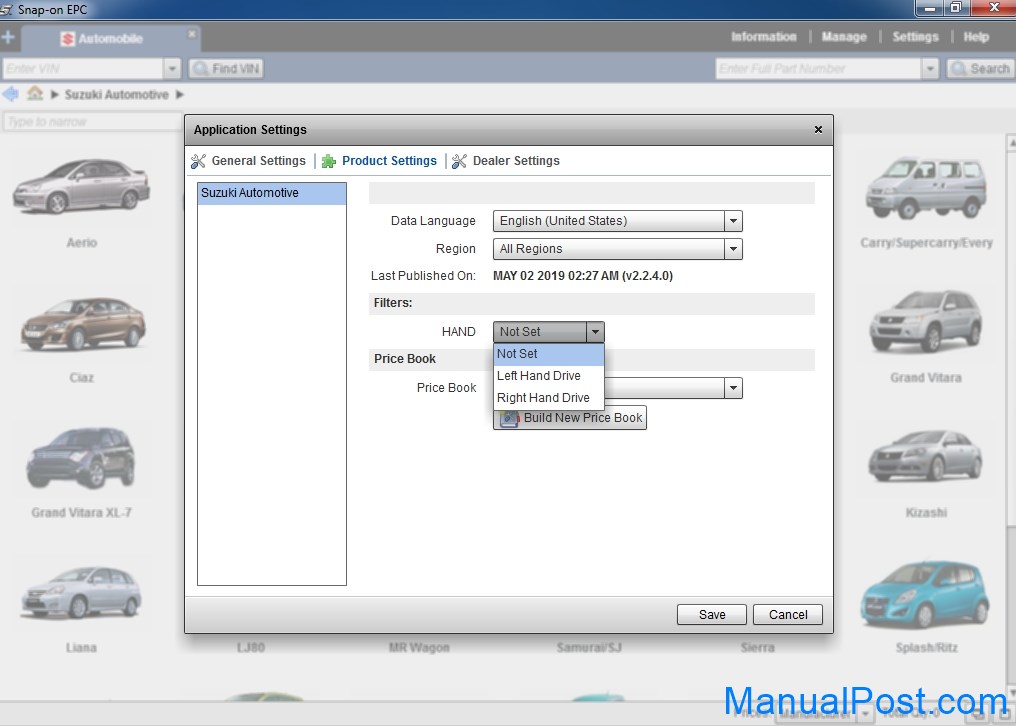Select the Grand Vitara SUV thumbnail
Image resolution: width=1016 pixels, height=726 pixels.
tap(925, 322)
